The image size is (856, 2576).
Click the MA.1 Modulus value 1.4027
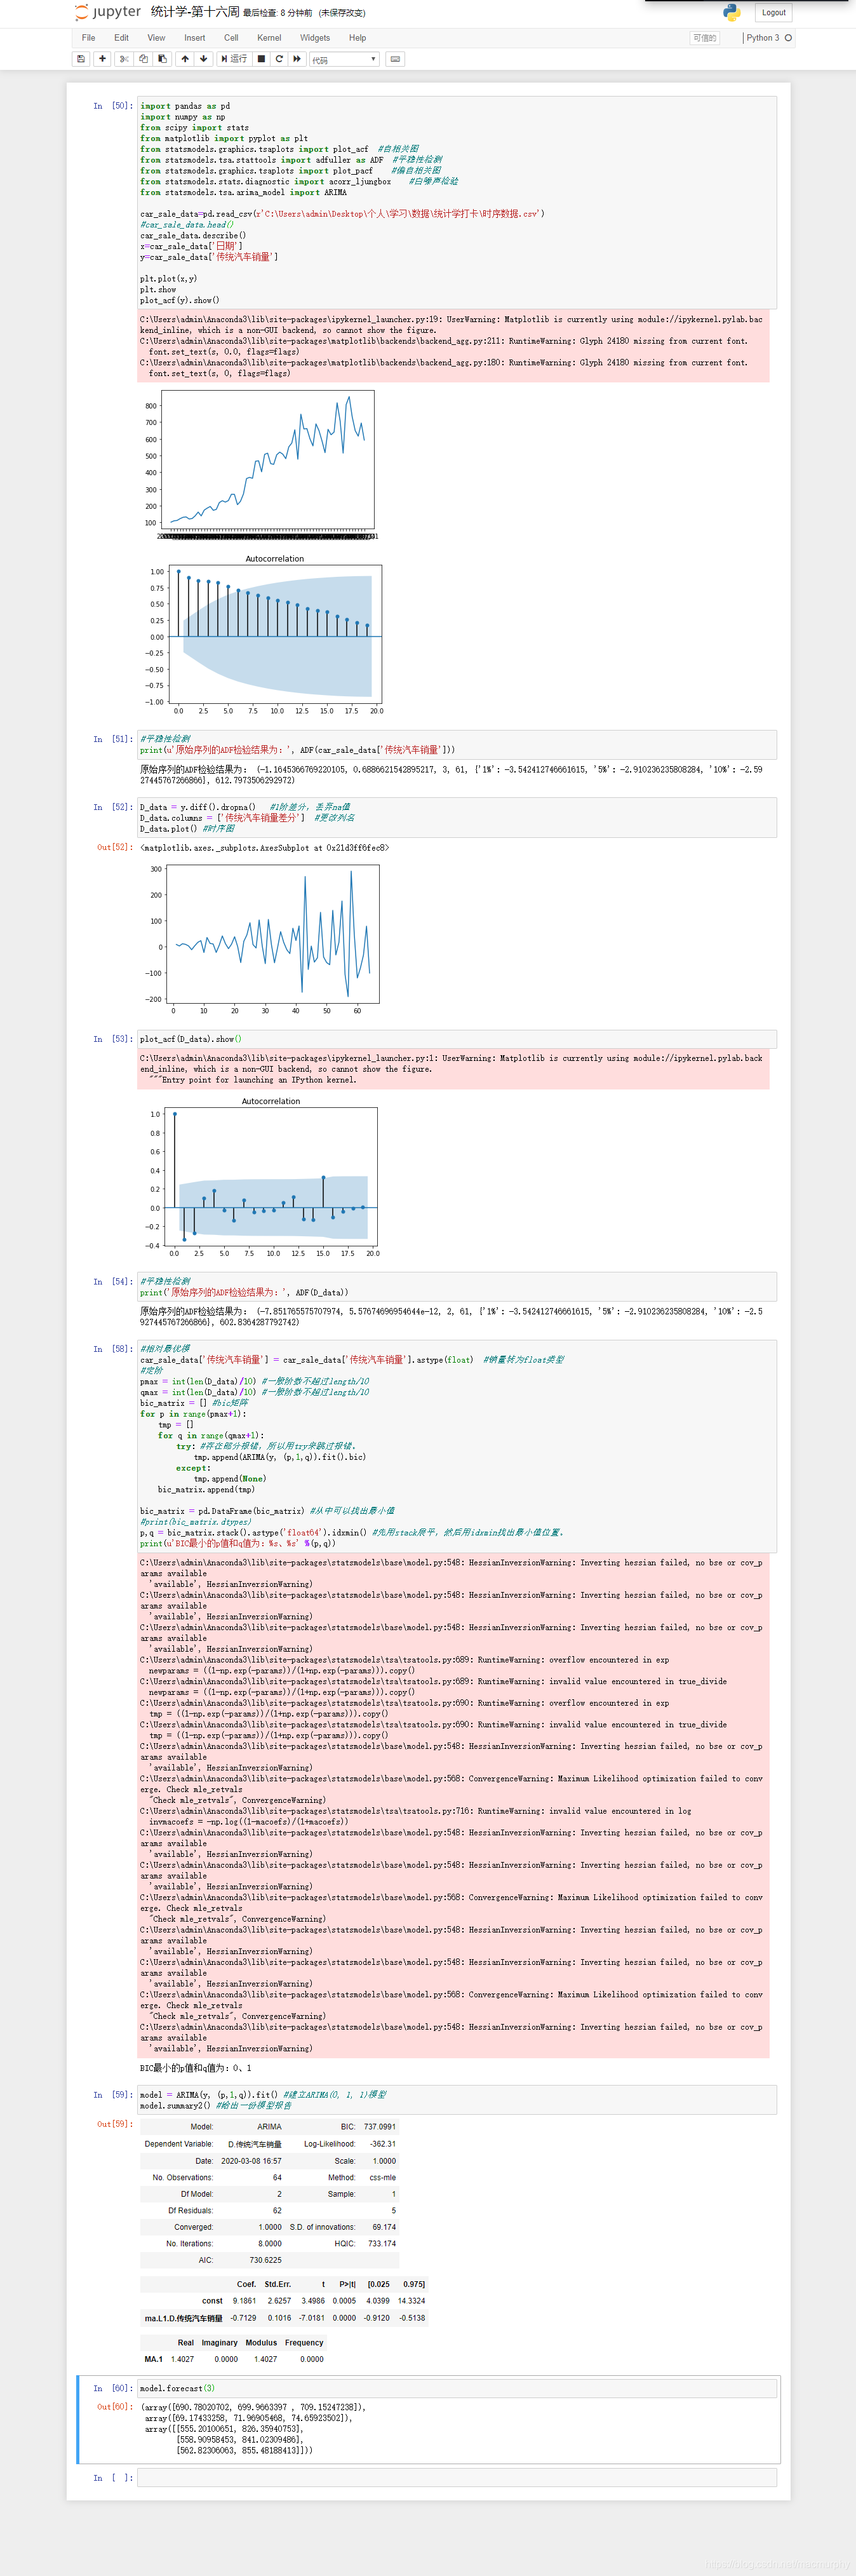tap(265, 2358)
